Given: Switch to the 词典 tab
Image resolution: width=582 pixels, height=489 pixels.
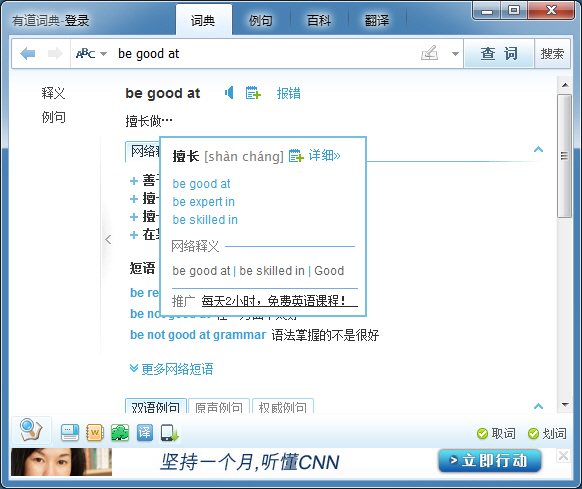Looking at the screenshot, I should [203, 20].
